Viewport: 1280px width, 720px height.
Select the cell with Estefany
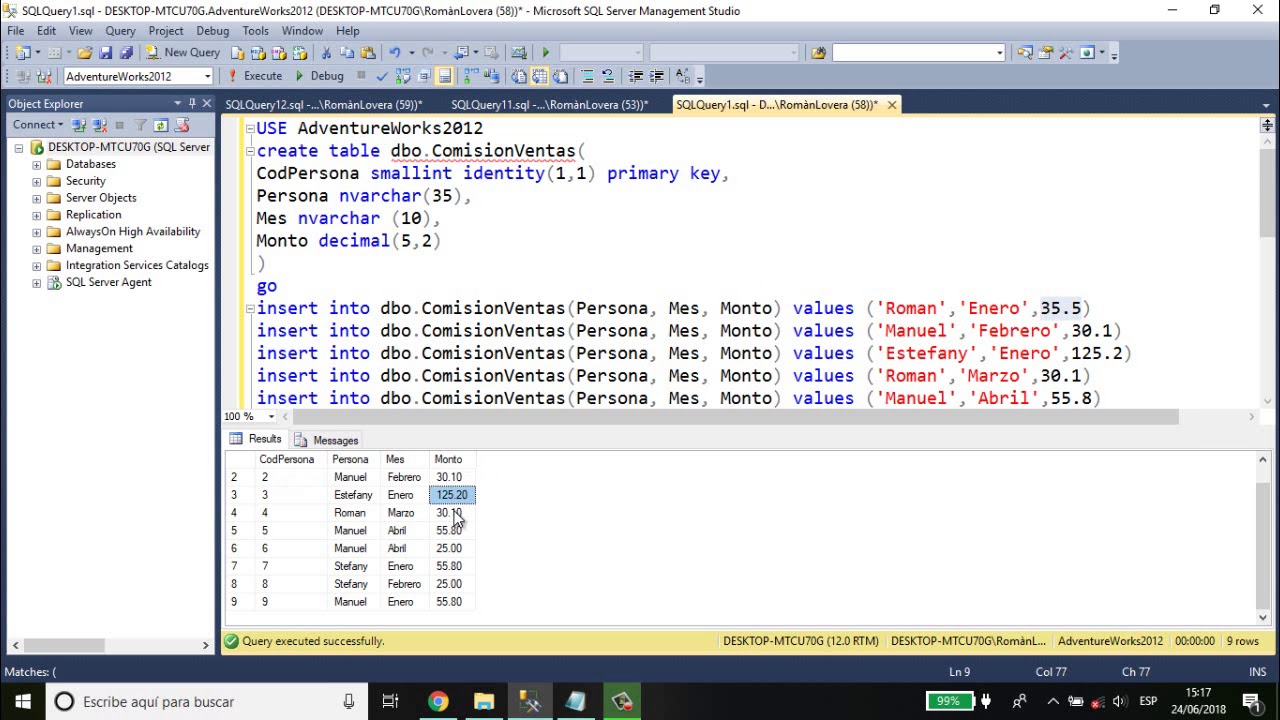click(355, 495)
